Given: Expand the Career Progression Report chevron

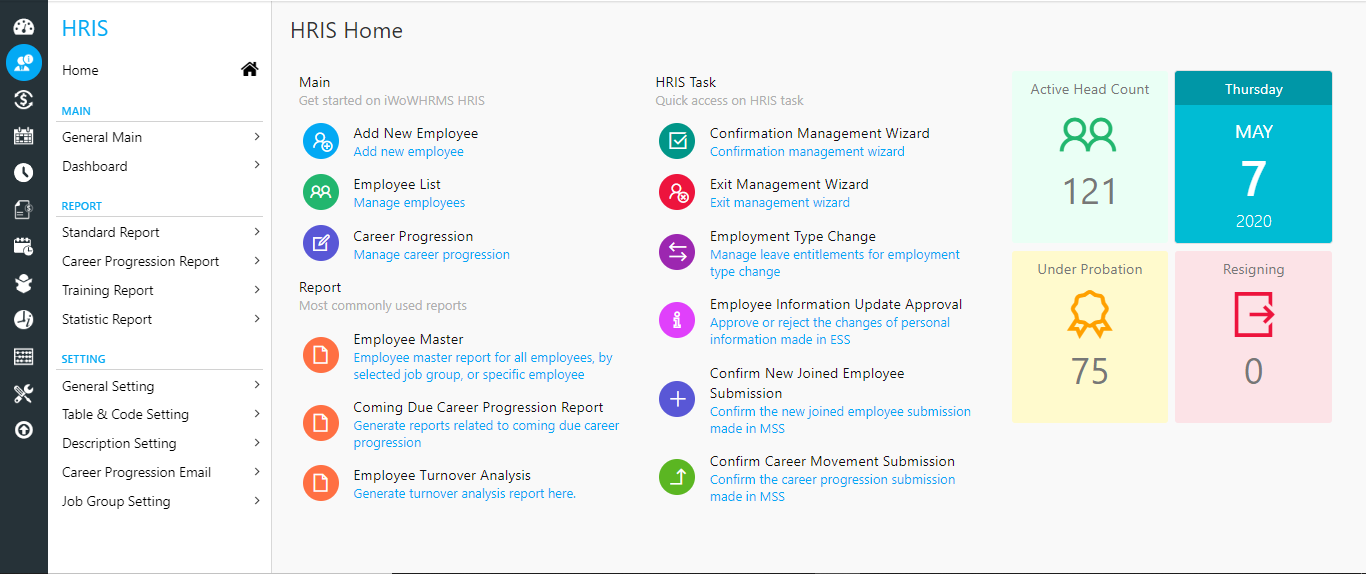Looking at the screenshot, I should click(257, 261).
